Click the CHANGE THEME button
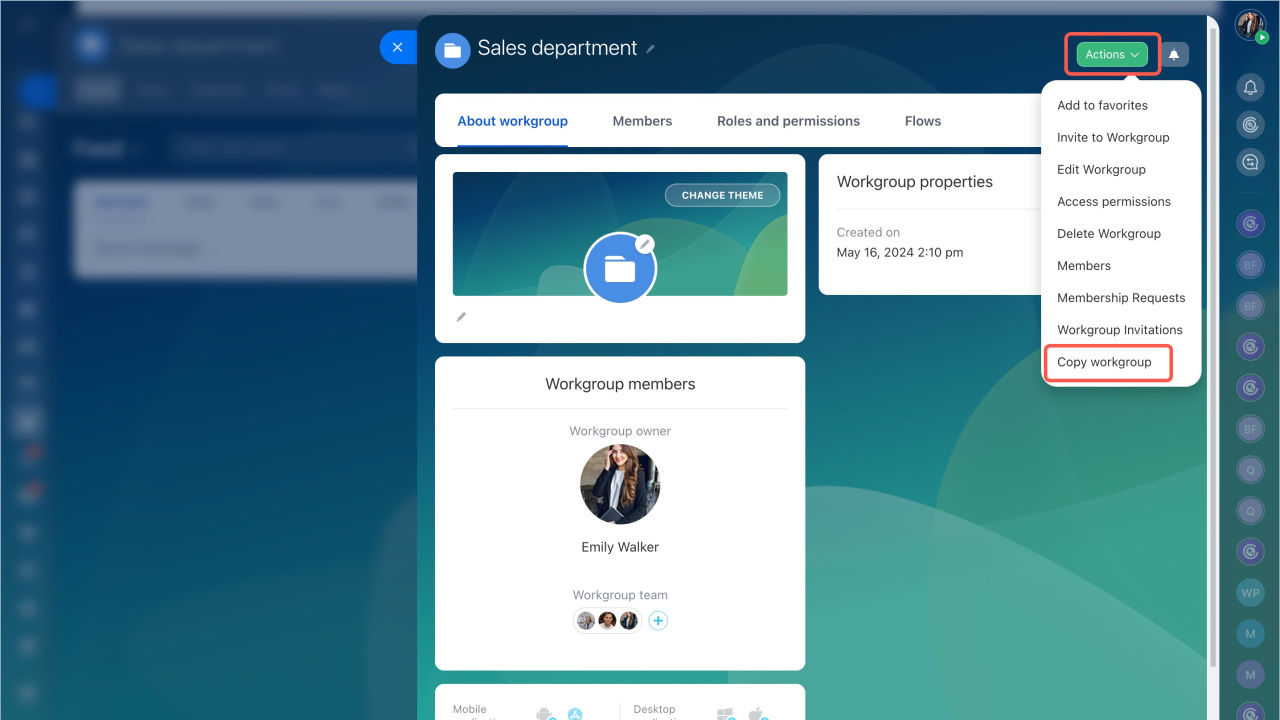The width and height of the screenshot is (1280, 720). coord(723,195)
